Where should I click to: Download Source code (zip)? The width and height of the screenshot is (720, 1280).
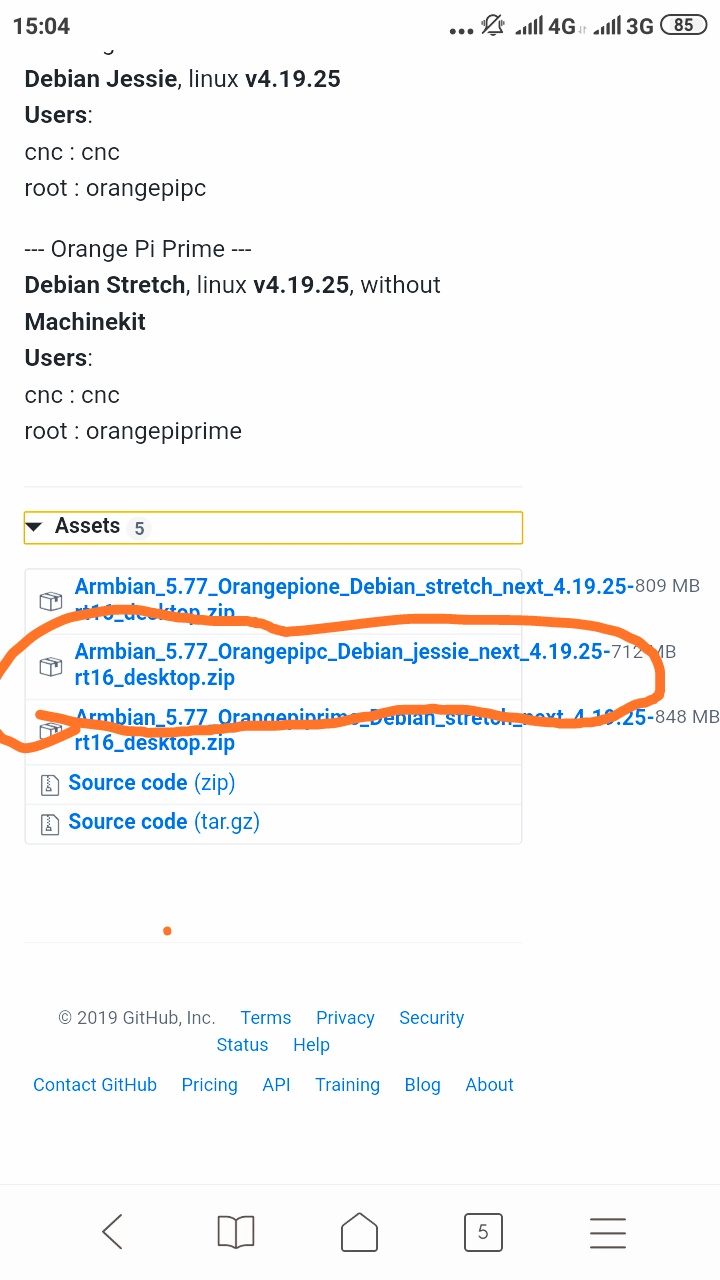pyautogui.click(x=151, y=783)
